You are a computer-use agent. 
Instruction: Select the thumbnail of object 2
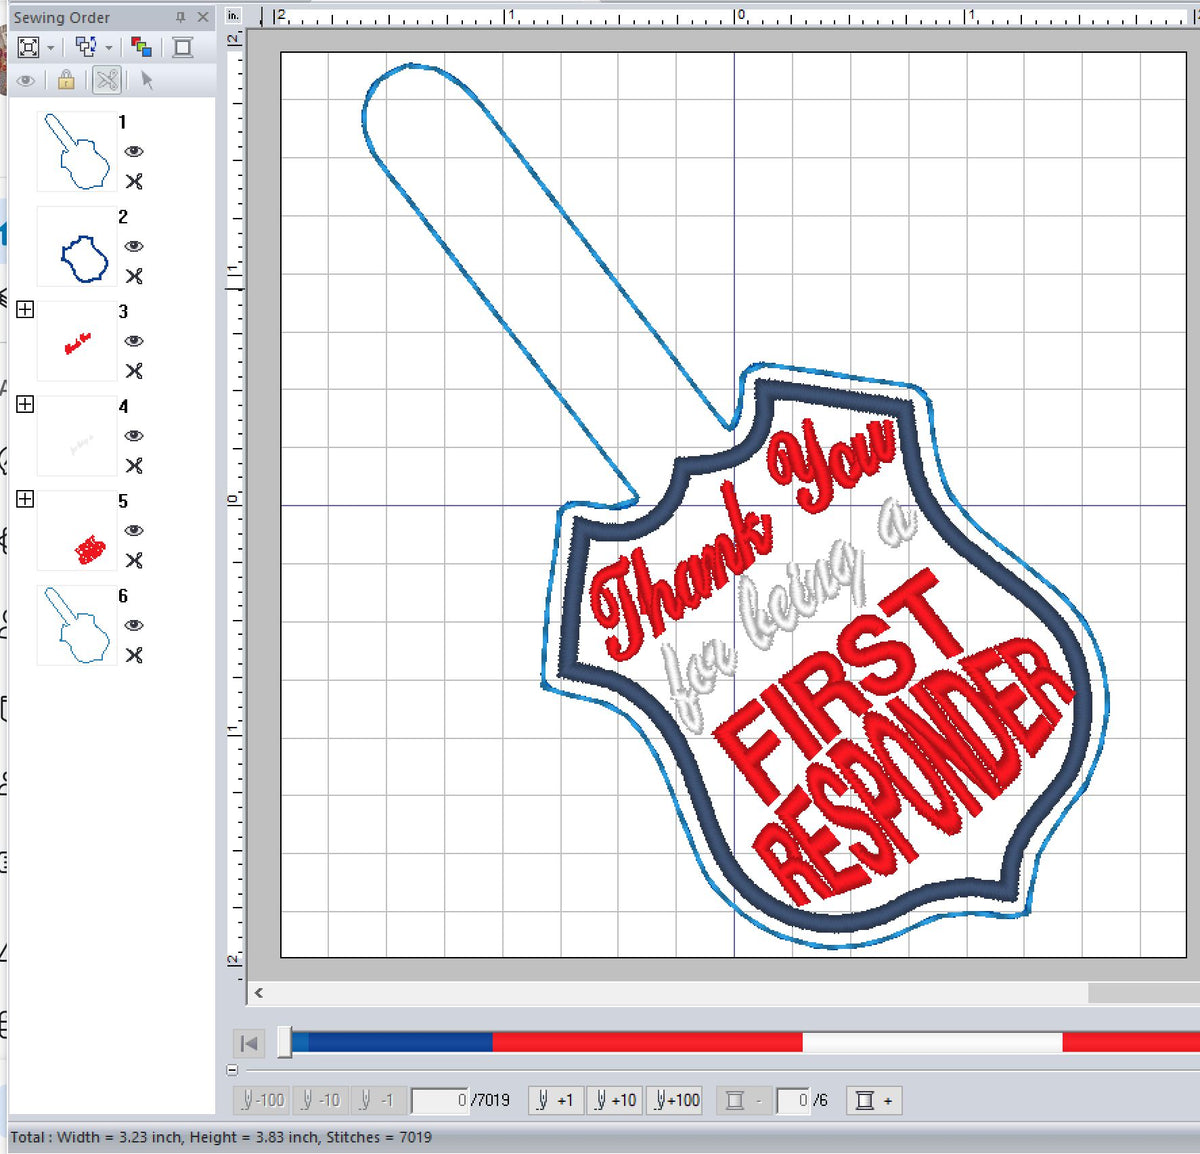click(76, 247)
